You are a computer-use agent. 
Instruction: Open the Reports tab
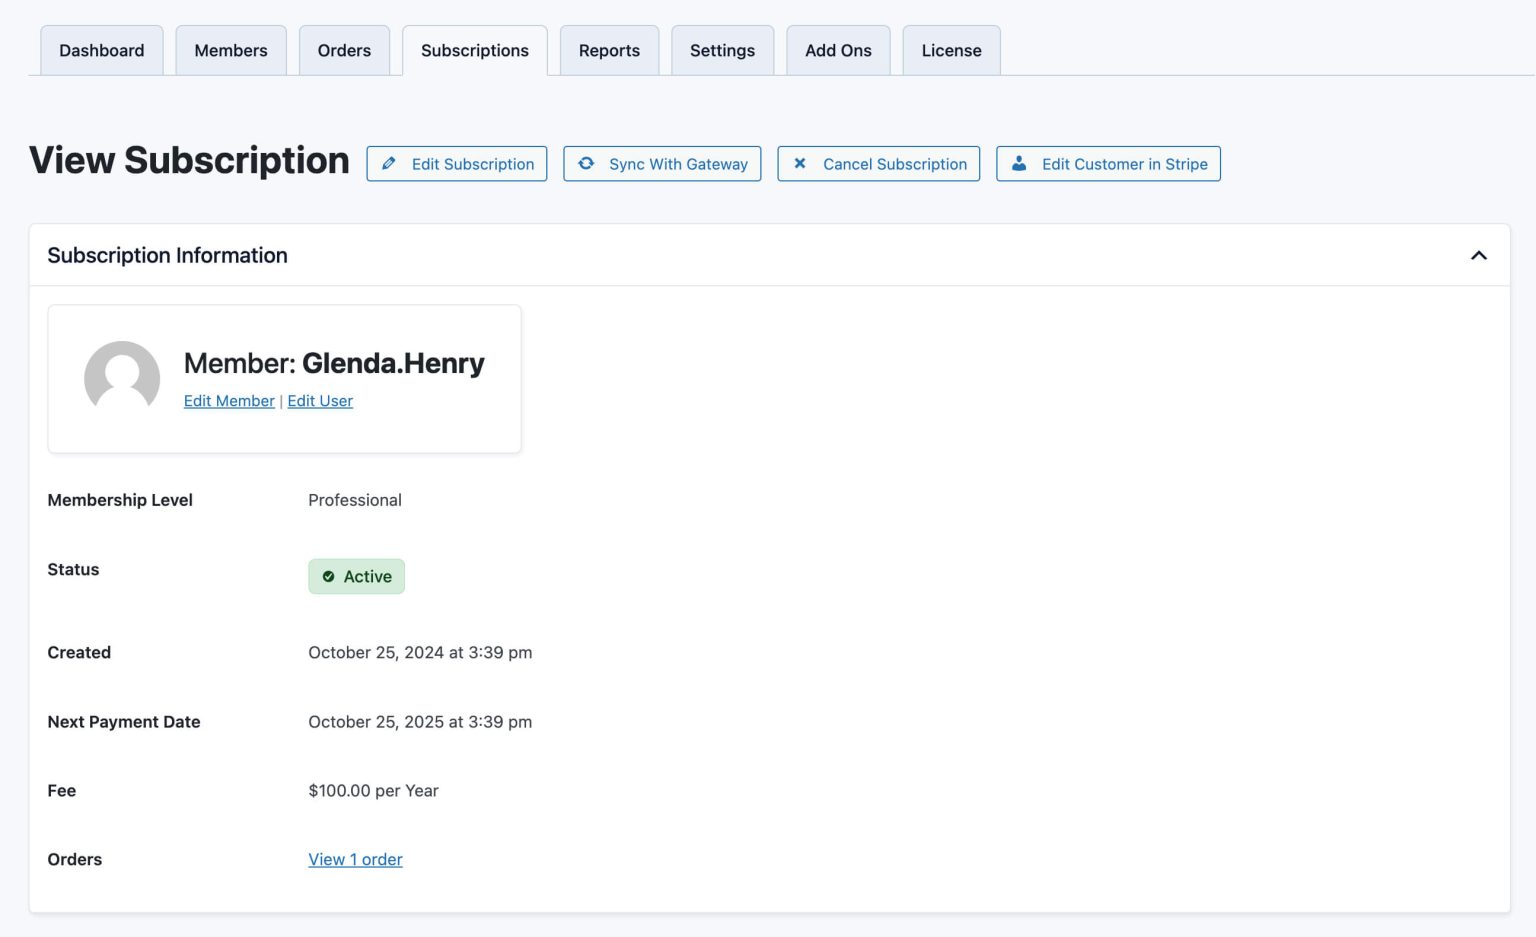click(609, 50)
